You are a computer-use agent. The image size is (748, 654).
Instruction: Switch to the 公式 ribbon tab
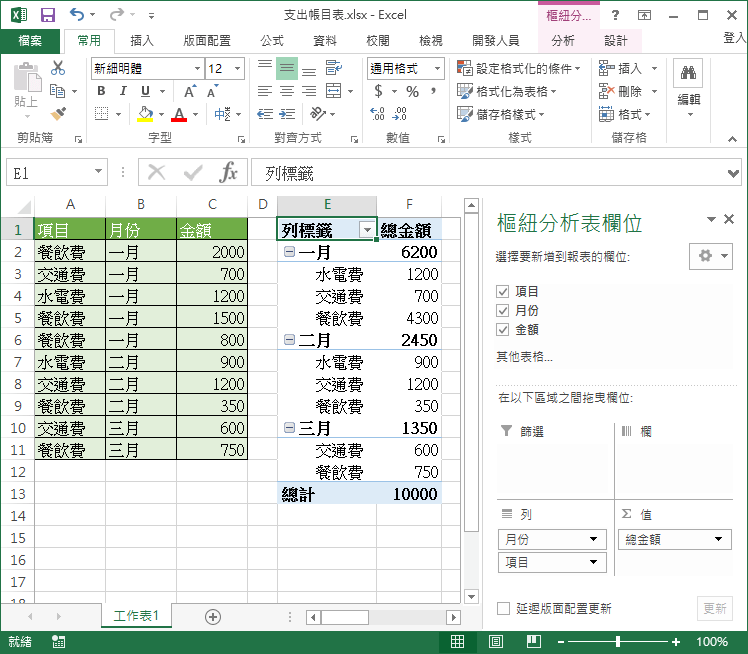tap(272, 41)
